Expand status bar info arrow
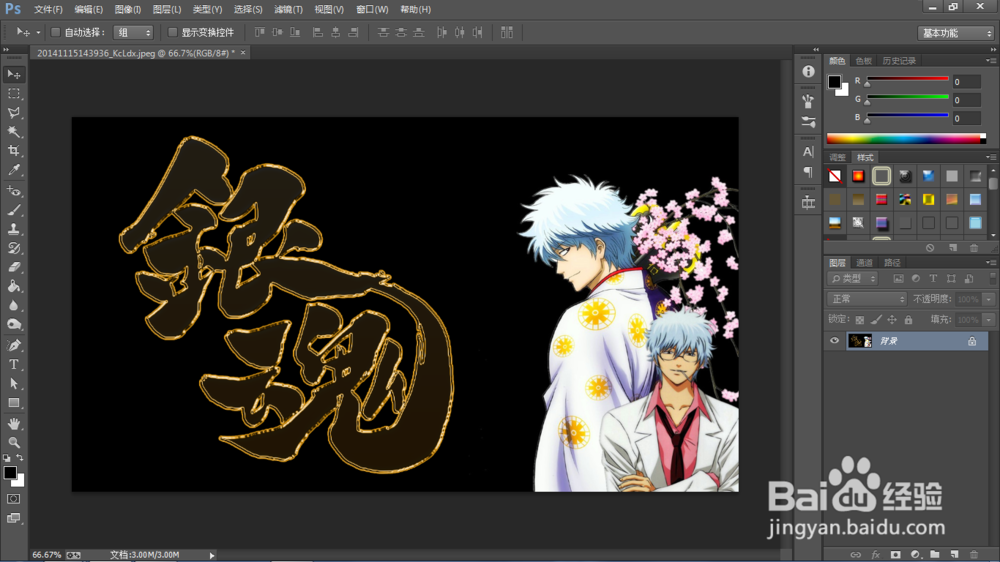Viewport: 1000px width, 562px height. pyautogui.click(x=212, y=555)
